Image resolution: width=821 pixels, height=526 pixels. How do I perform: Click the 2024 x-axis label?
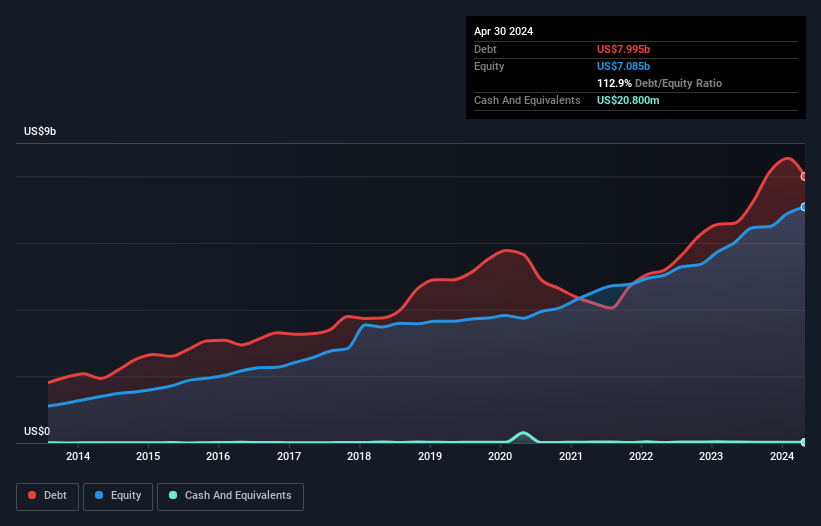coord(782,456)
